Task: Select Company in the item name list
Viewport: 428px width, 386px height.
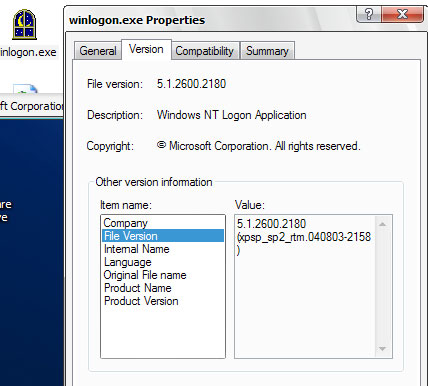Action: click(x=163, y=223)
